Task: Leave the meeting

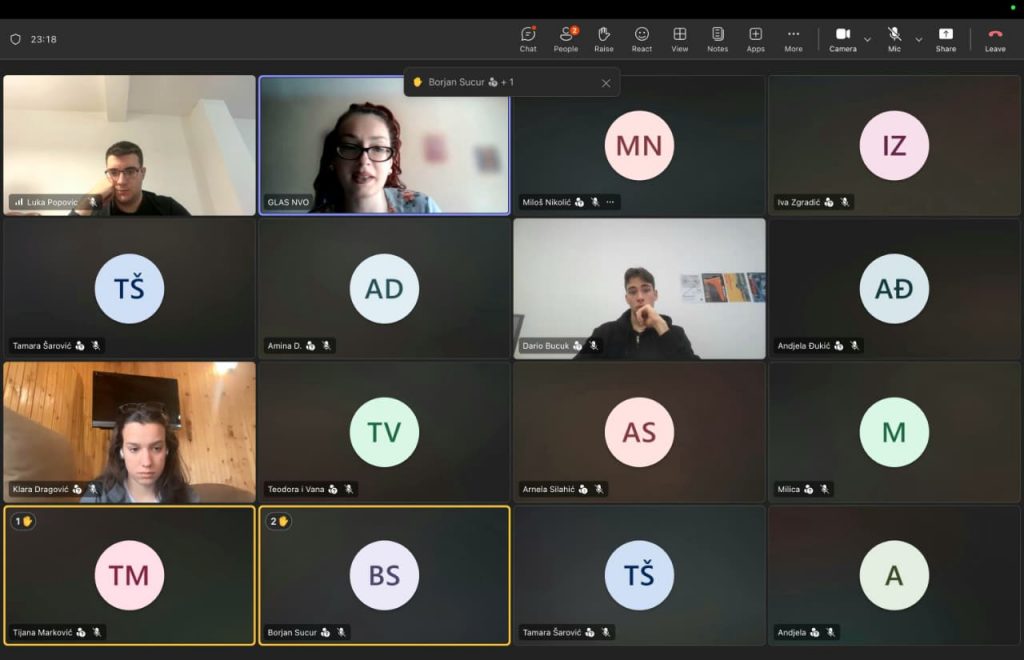Action: 995,38
